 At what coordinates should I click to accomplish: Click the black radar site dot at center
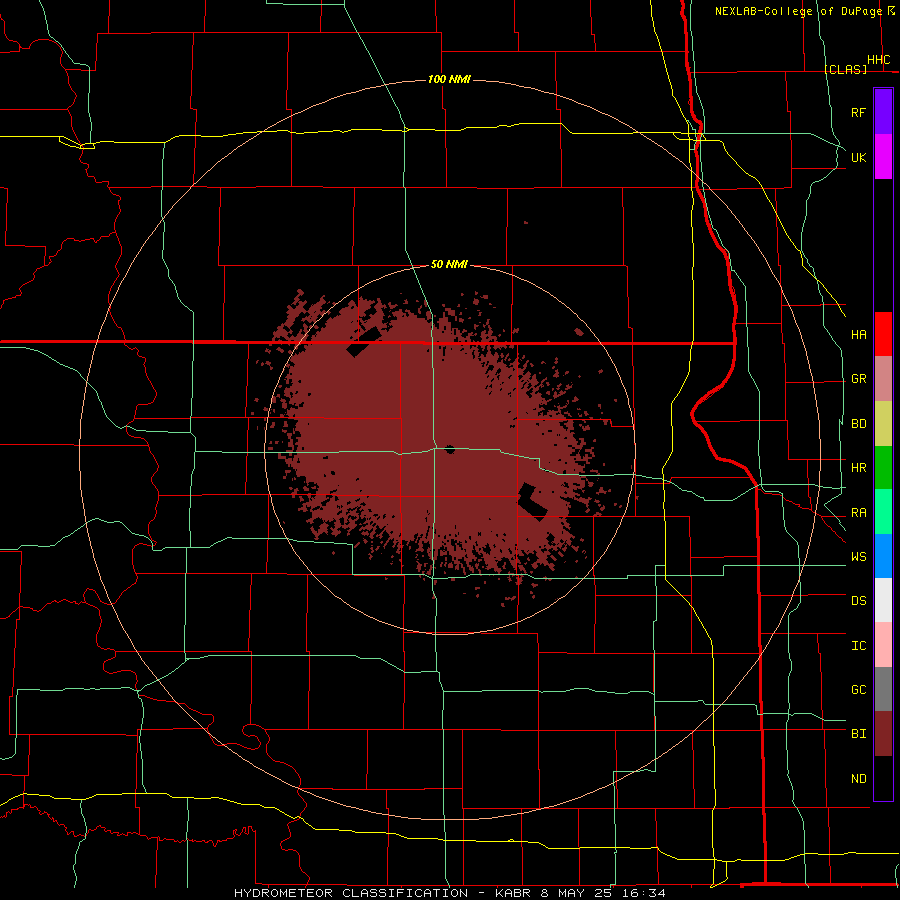450,449
